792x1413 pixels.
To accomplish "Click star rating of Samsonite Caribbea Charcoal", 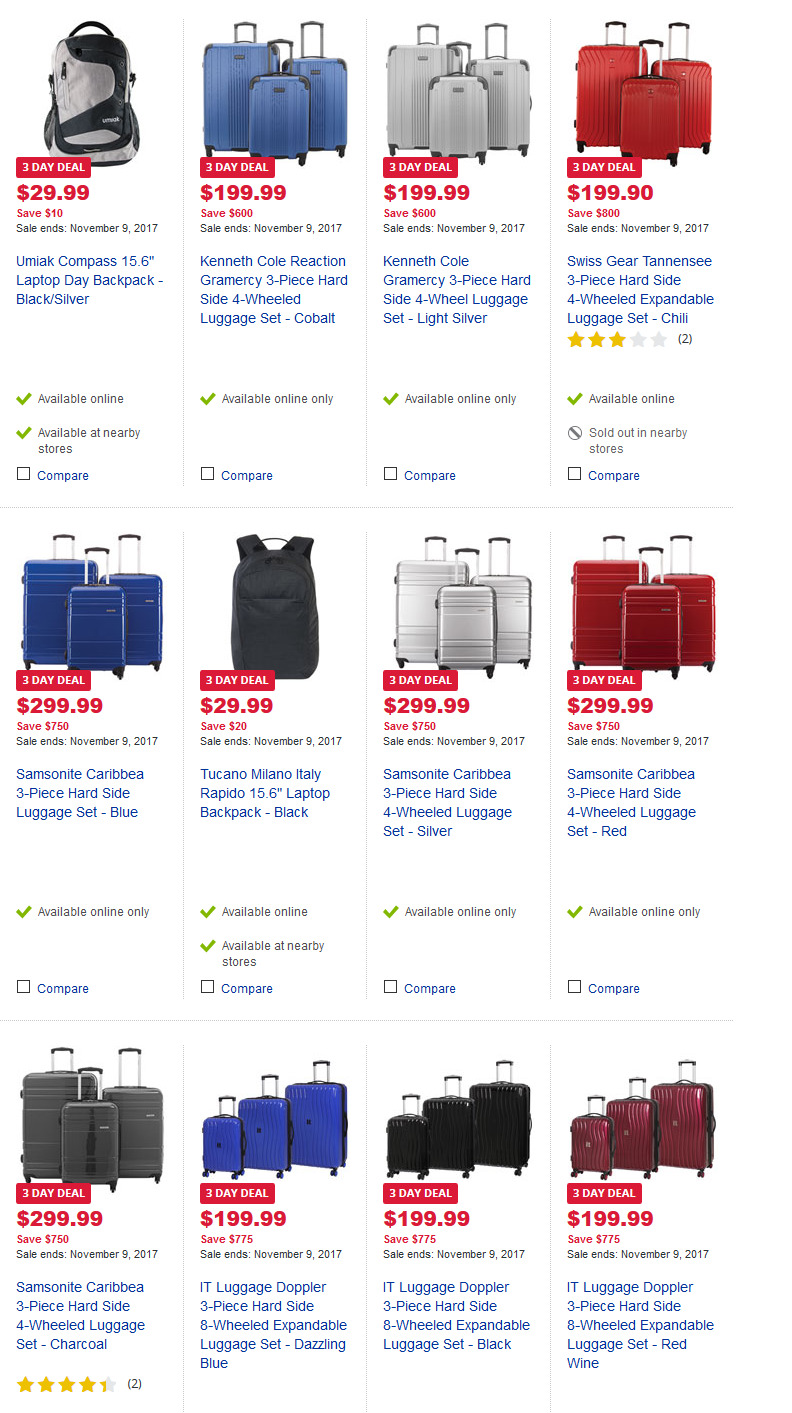I will pos(66,1385).
